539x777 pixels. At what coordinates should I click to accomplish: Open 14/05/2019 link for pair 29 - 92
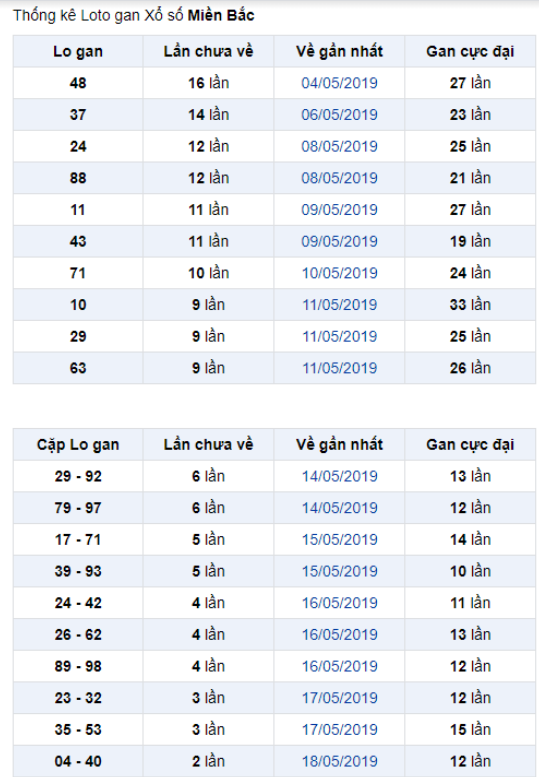(x=339, y=476)
